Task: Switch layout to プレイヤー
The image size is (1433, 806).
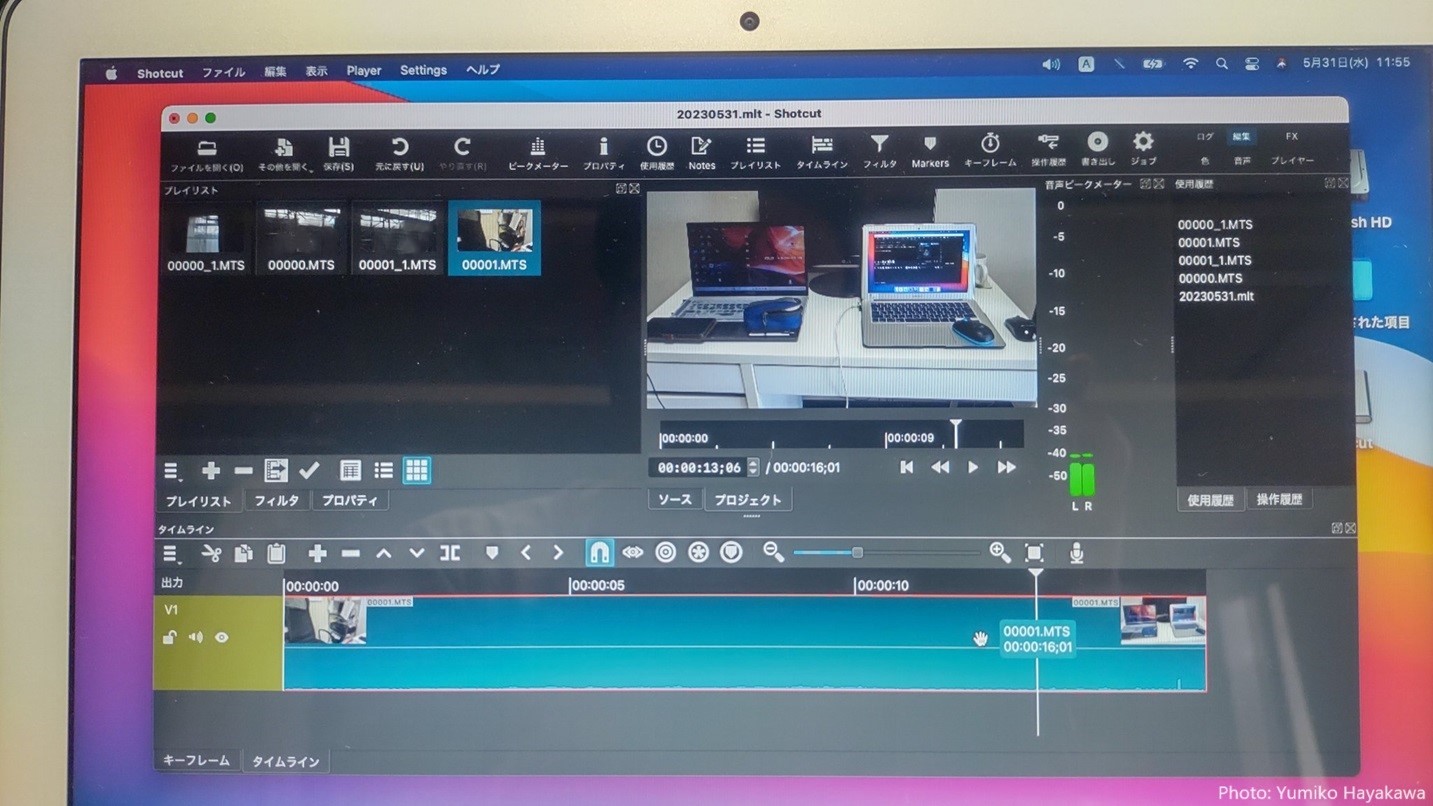Action: click(x=1293, y=160)
